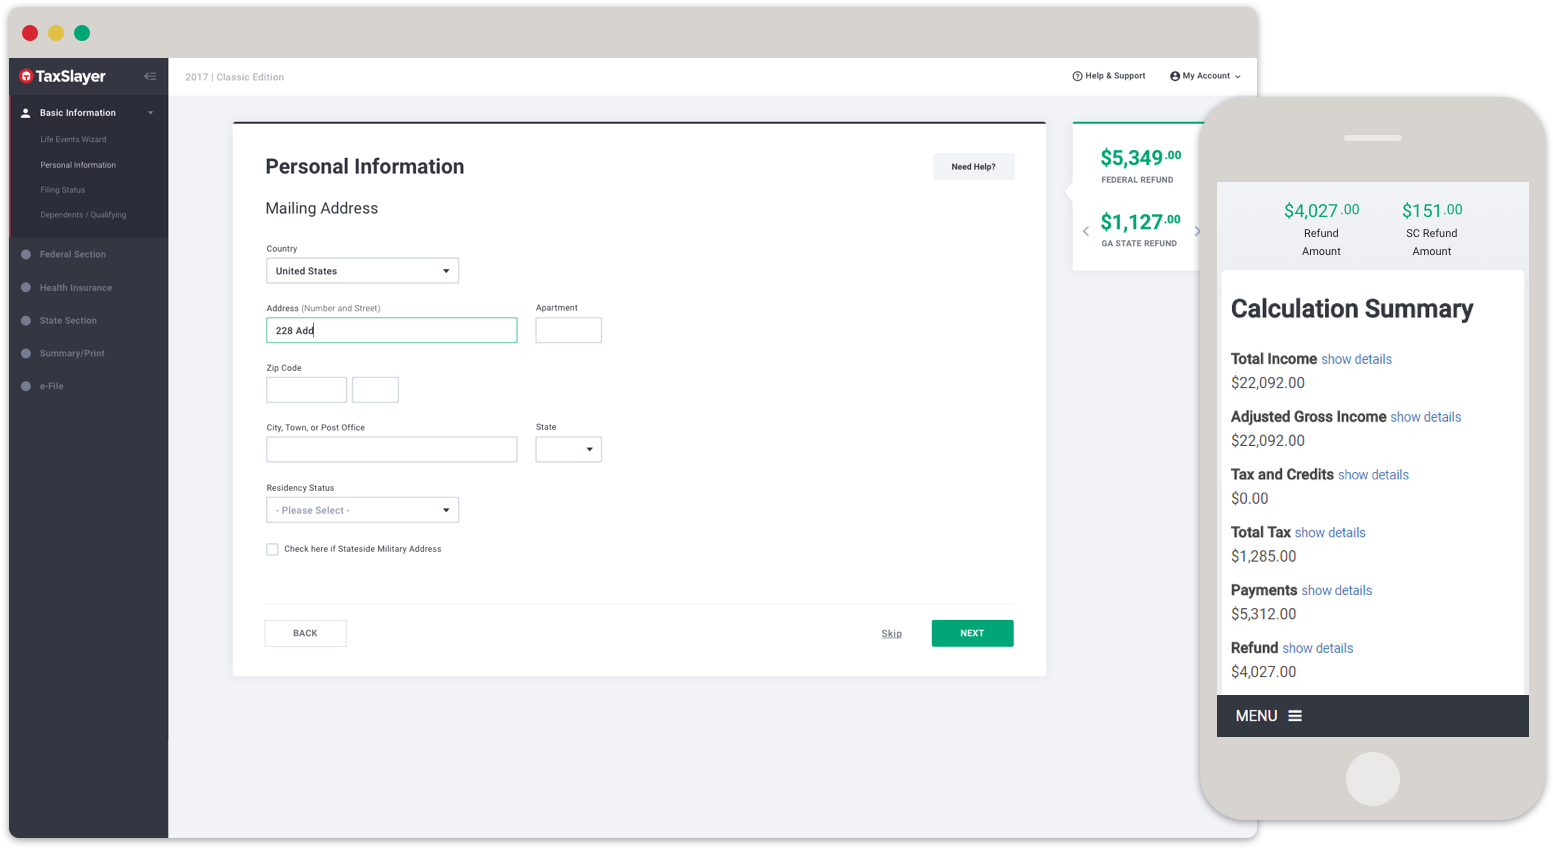Click the green maximize window button
Image resolution: width=1553 pixels, height=848 pixels.
82,33
